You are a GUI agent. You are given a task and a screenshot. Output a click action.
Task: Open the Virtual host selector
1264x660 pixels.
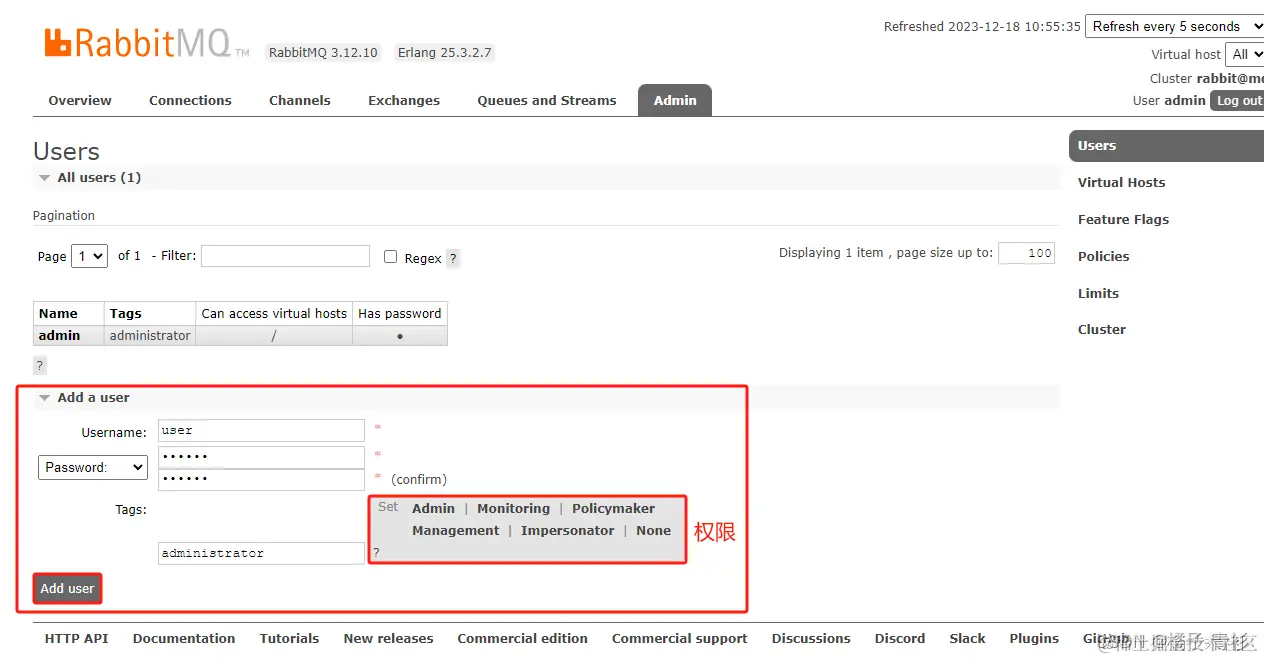point(1245,54)
